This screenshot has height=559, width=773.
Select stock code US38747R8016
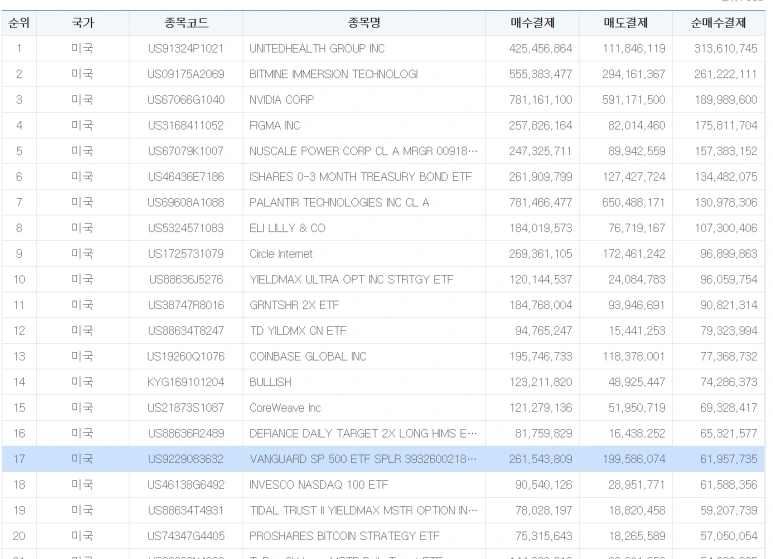pyautogui.click(x=186, y=305)
